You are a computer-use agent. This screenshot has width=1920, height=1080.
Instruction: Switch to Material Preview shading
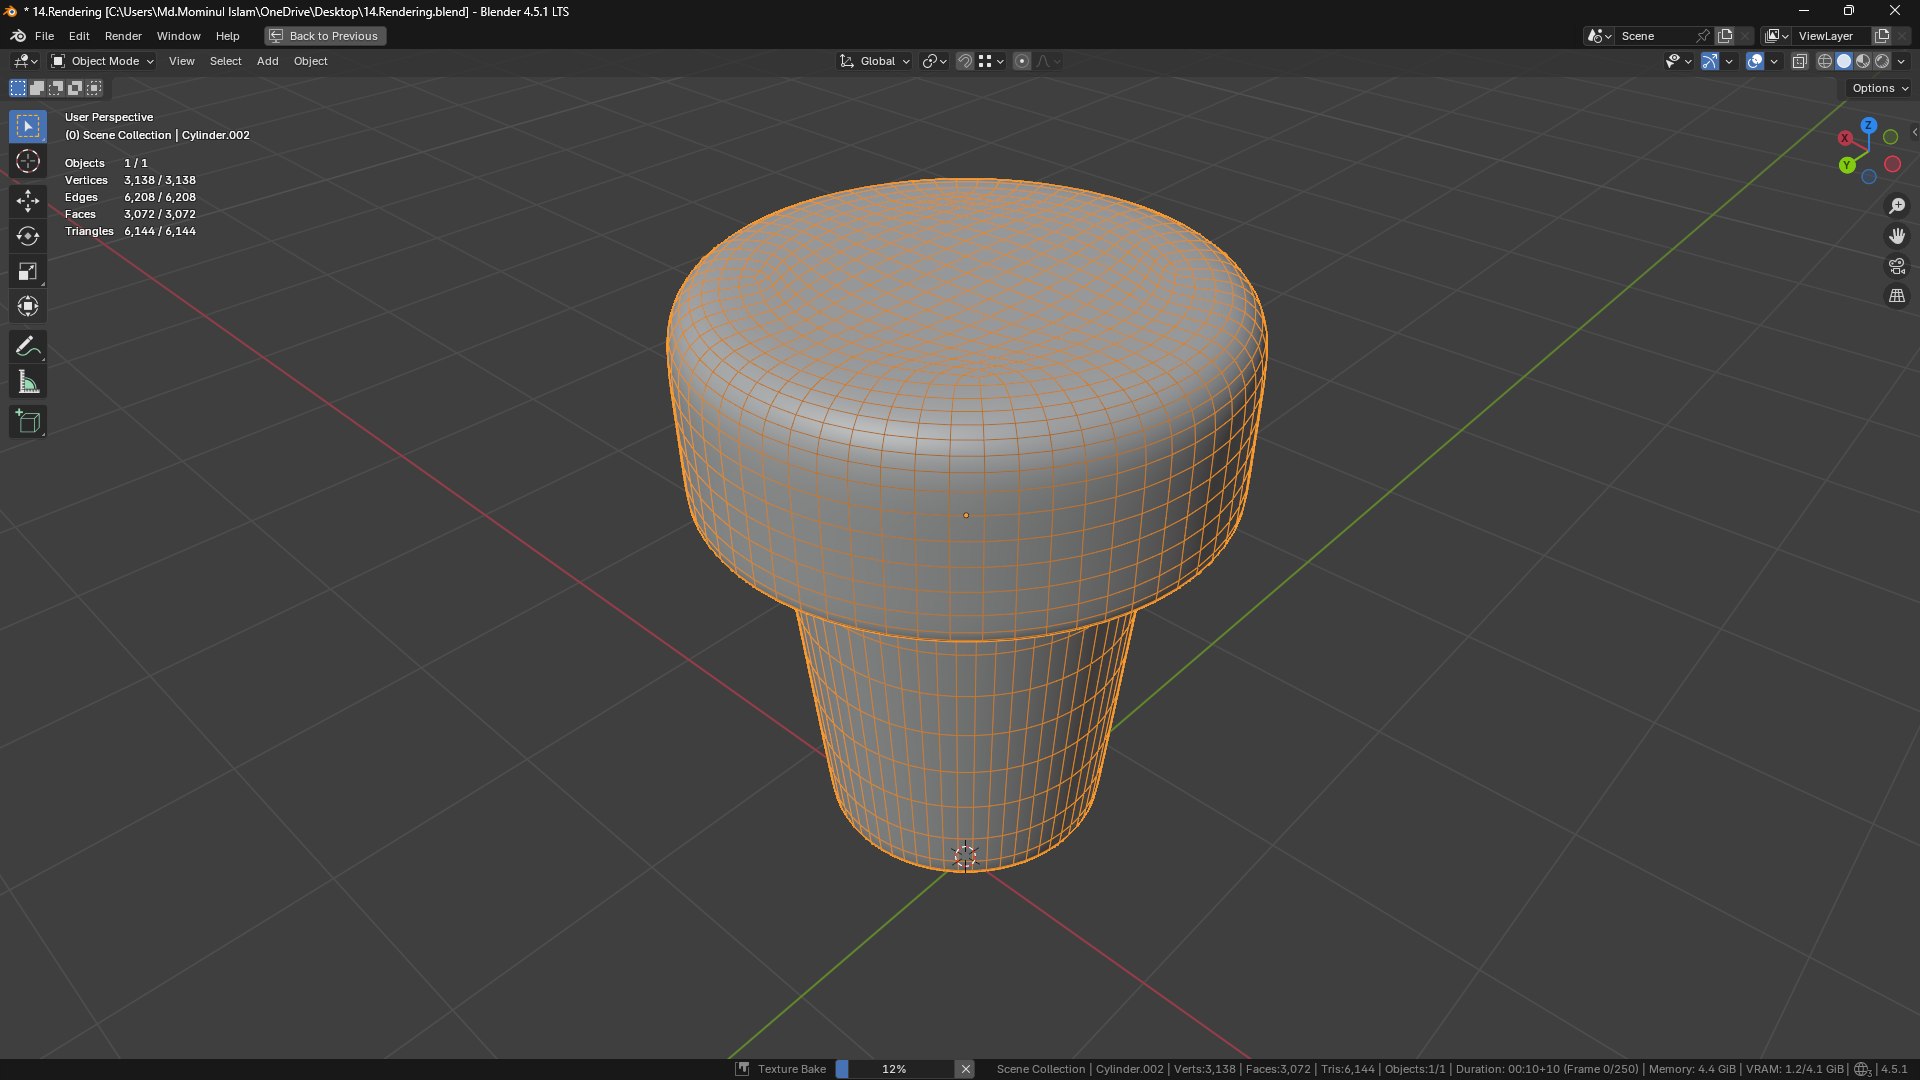pos(1862,61)
